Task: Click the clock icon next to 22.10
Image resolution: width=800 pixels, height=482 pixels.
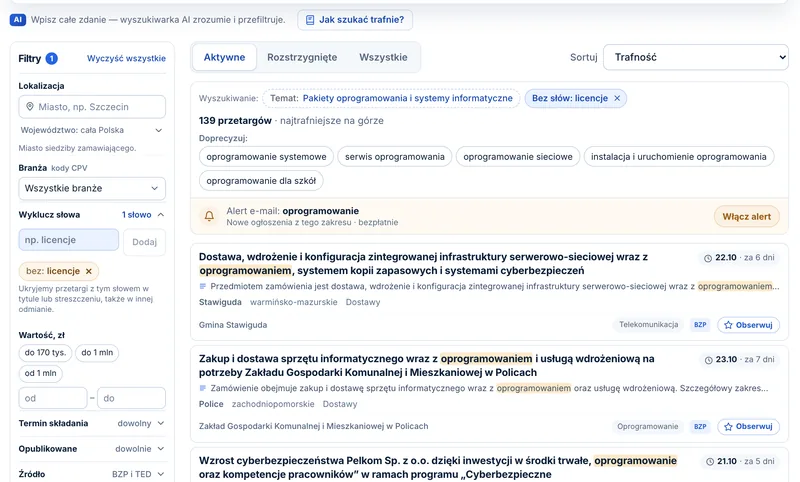Action: 708,258
